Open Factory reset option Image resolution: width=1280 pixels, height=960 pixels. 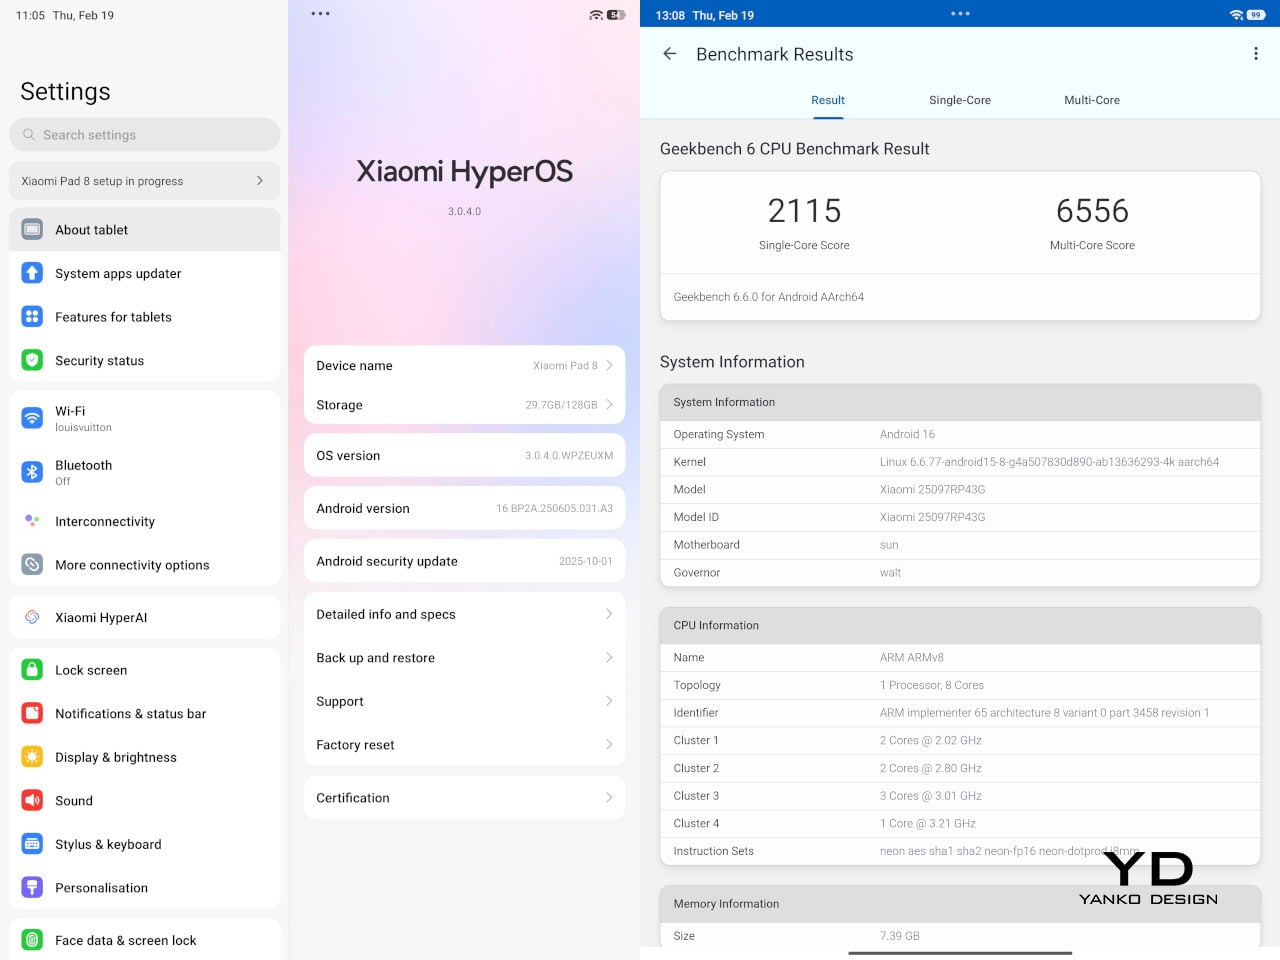[464, 745]
